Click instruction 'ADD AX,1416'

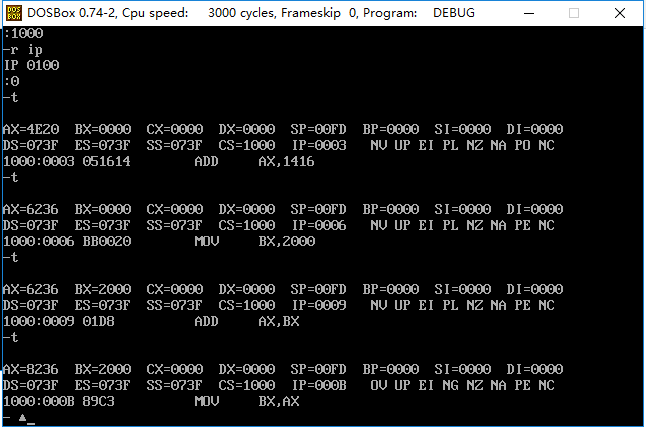coord(254,162)
